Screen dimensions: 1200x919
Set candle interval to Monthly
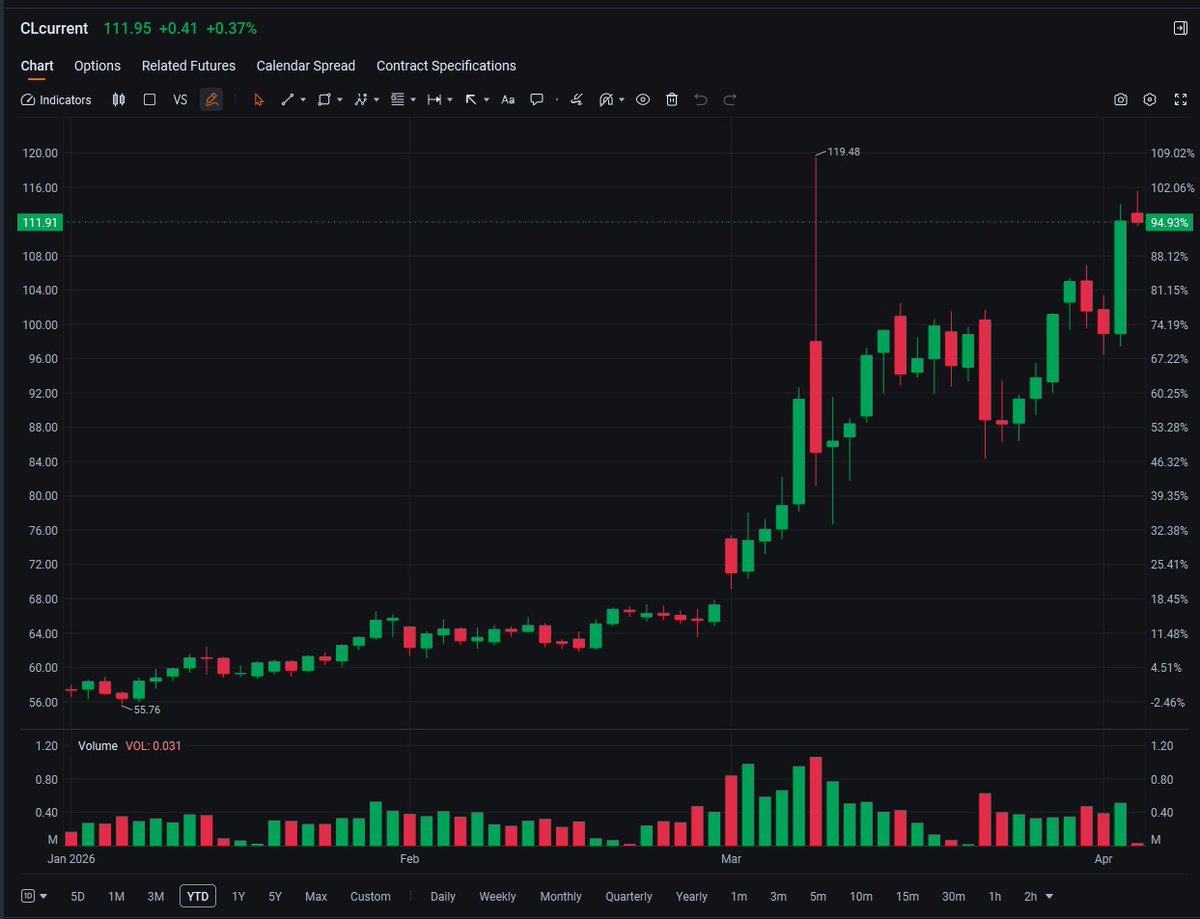click(560, 896)
